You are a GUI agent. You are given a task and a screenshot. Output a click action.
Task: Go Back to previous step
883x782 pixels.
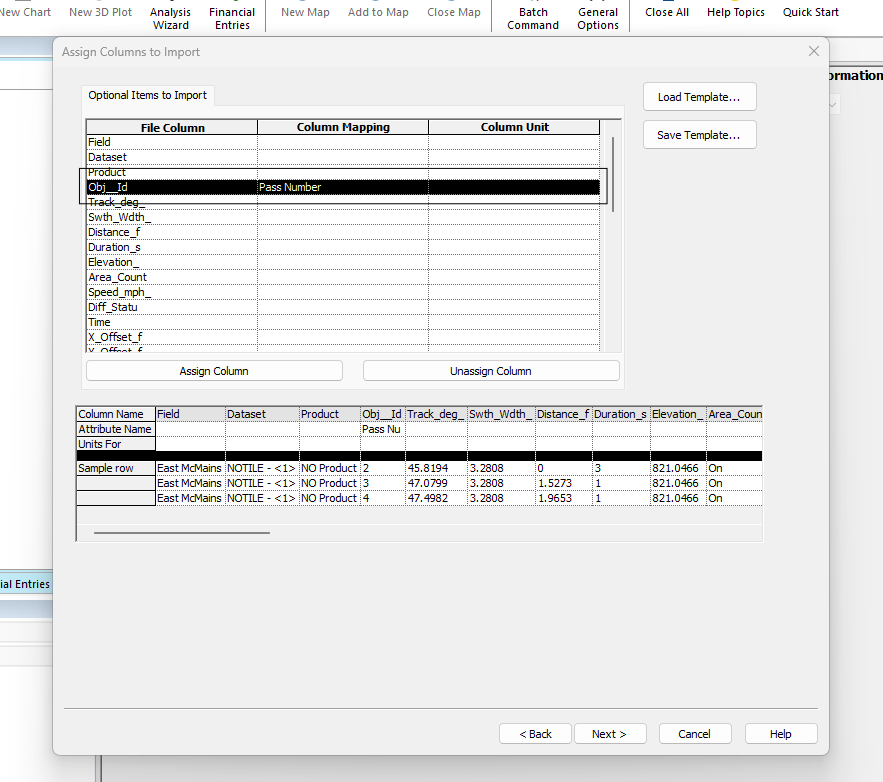coord(535,734)
